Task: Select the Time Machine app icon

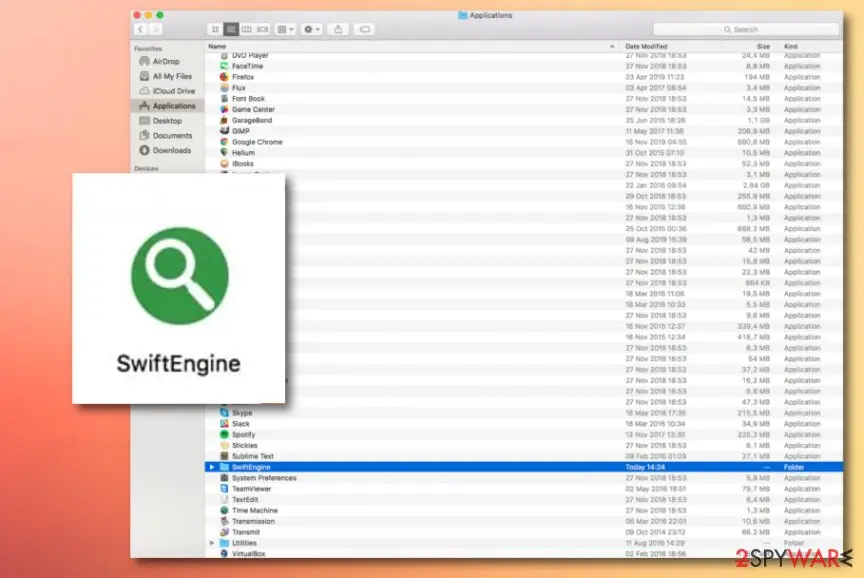Action: (224, 511)
